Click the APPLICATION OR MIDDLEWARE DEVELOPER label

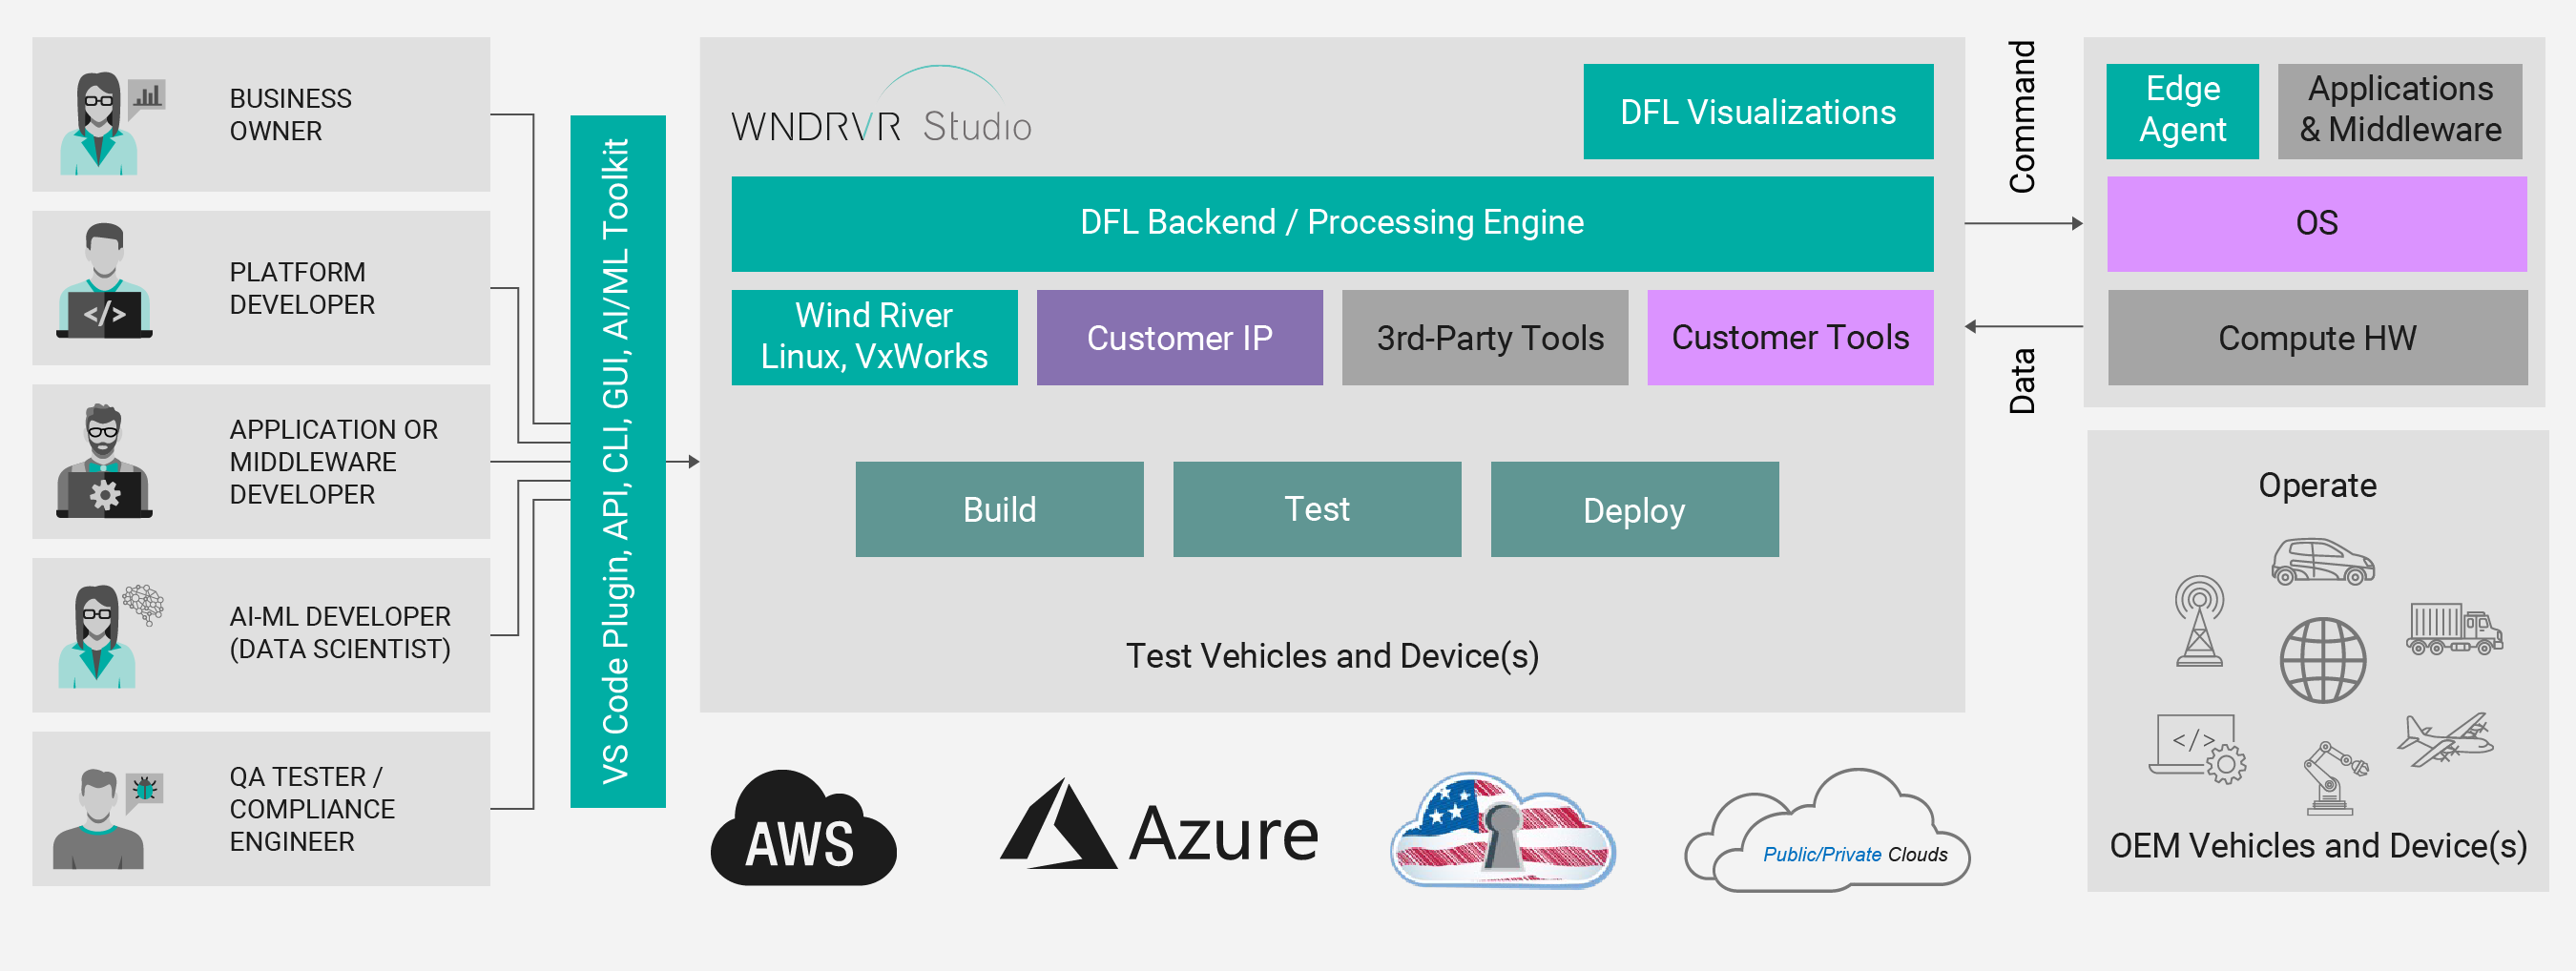[333, 462]
